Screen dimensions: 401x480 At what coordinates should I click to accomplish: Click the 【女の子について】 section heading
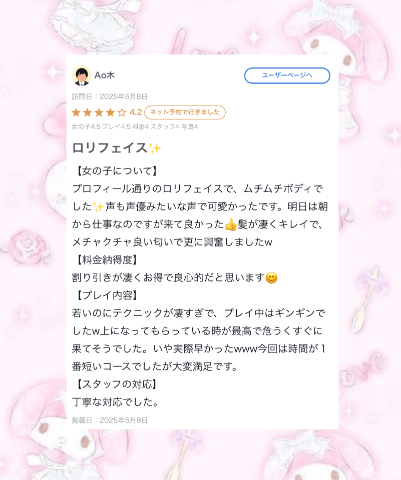click(x=116, y=171)
